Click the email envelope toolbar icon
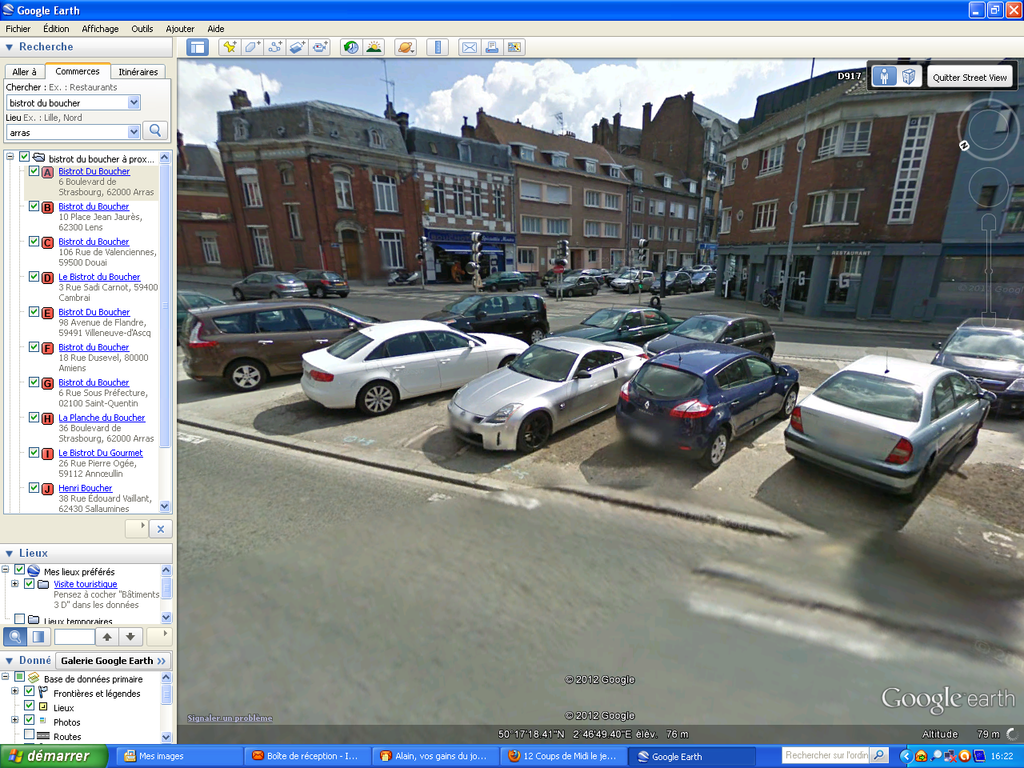This screenshot has width=1024, height=768. (468, 47)
